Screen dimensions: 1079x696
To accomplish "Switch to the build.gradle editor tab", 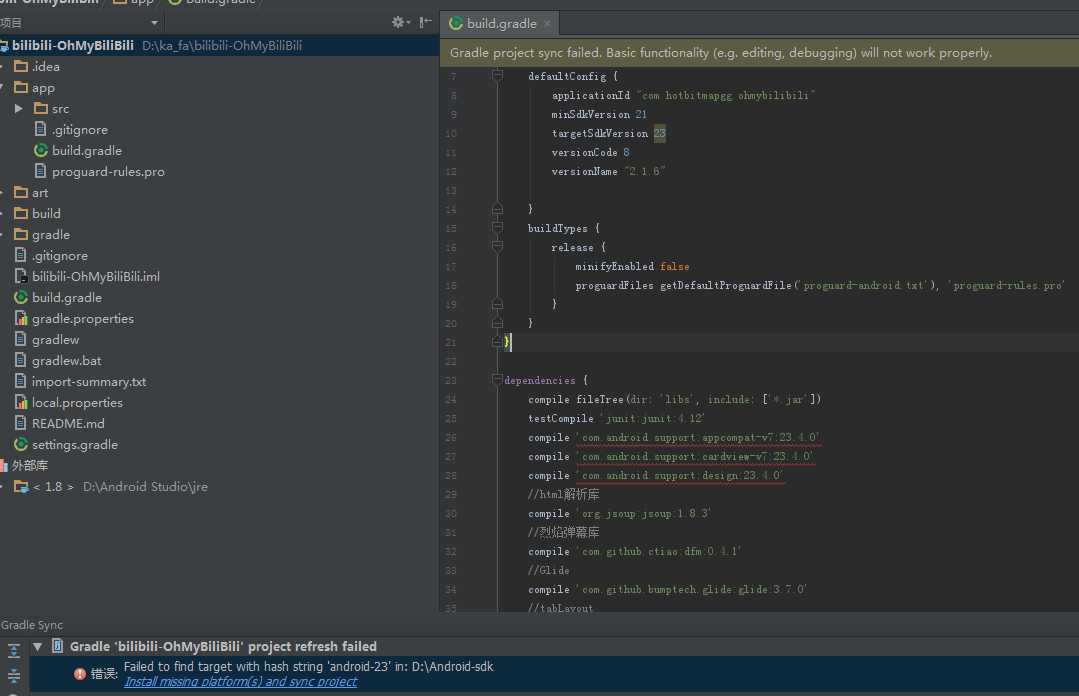I will pyautogui.click(x=501, y=23).
